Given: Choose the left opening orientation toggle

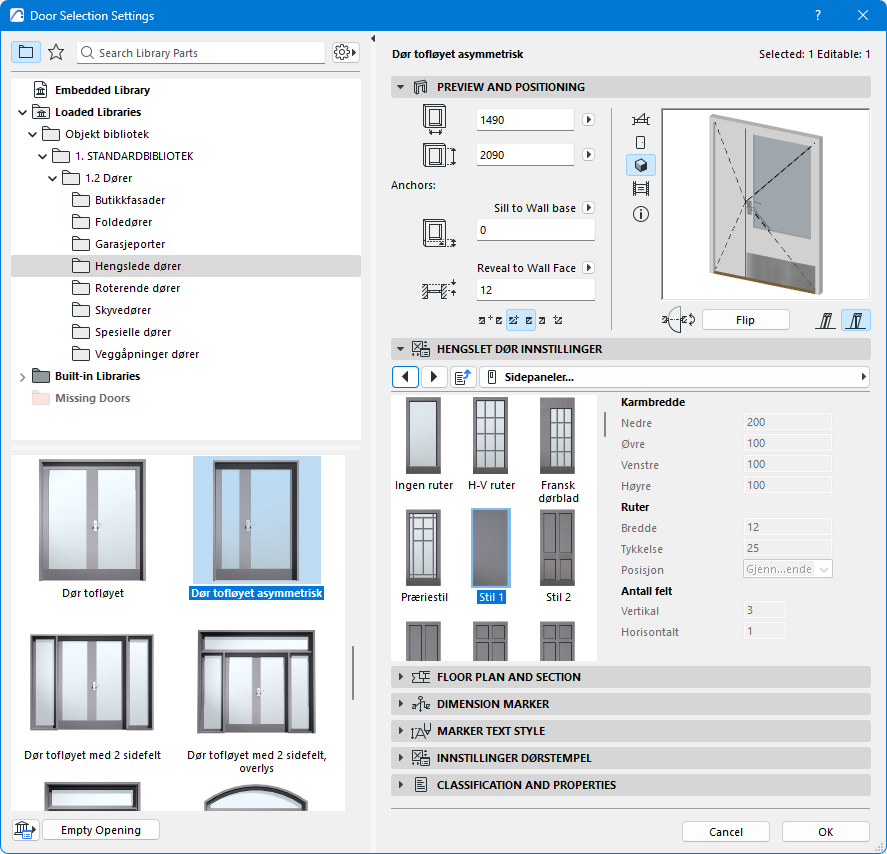Looking at the screenshot, I should tap(825, 320).
